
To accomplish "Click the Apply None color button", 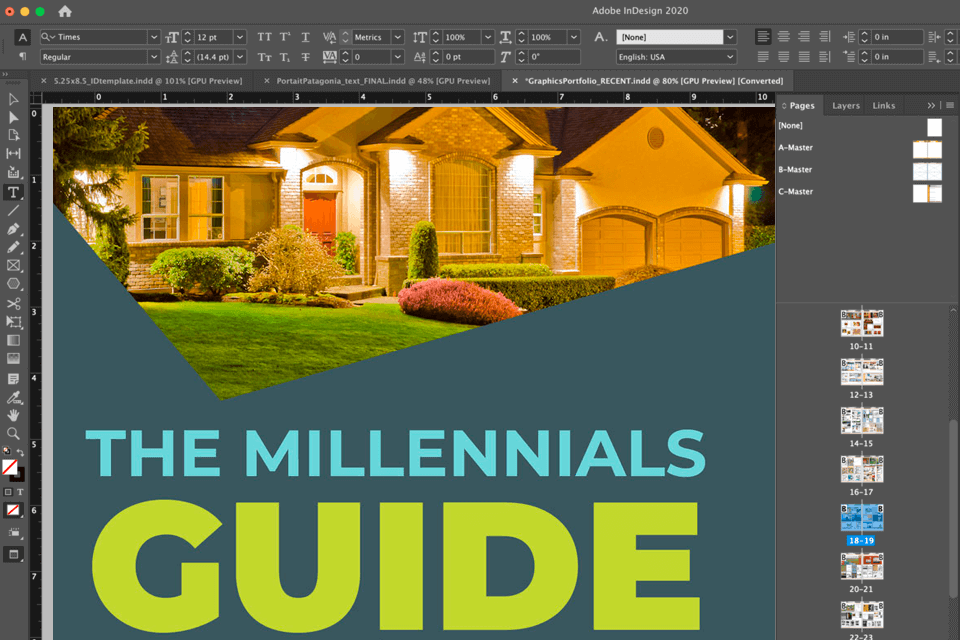I will [13, 510].
